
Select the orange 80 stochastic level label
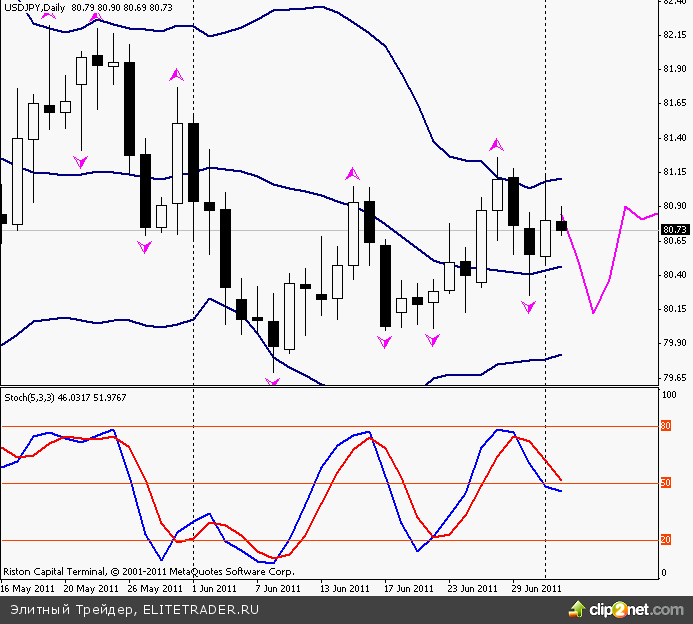(x=666, y=427)
